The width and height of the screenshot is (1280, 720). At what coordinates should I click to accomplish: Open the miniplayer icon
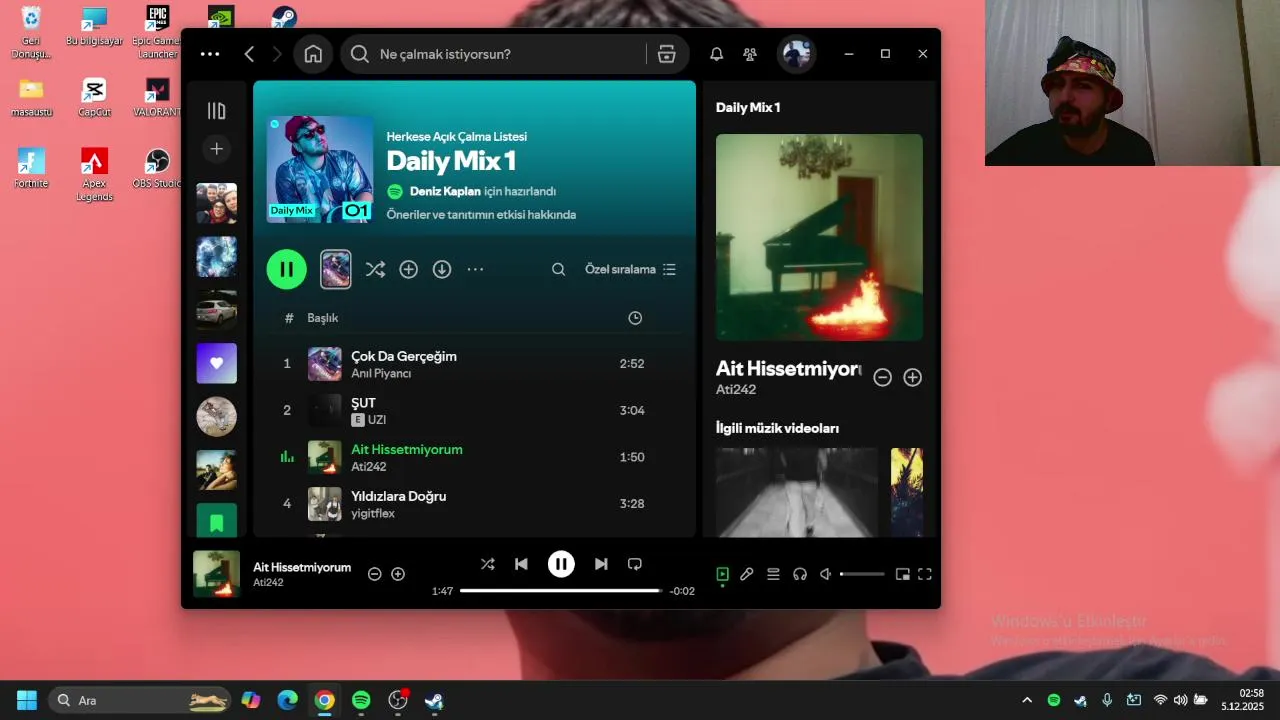coord(902,574)
